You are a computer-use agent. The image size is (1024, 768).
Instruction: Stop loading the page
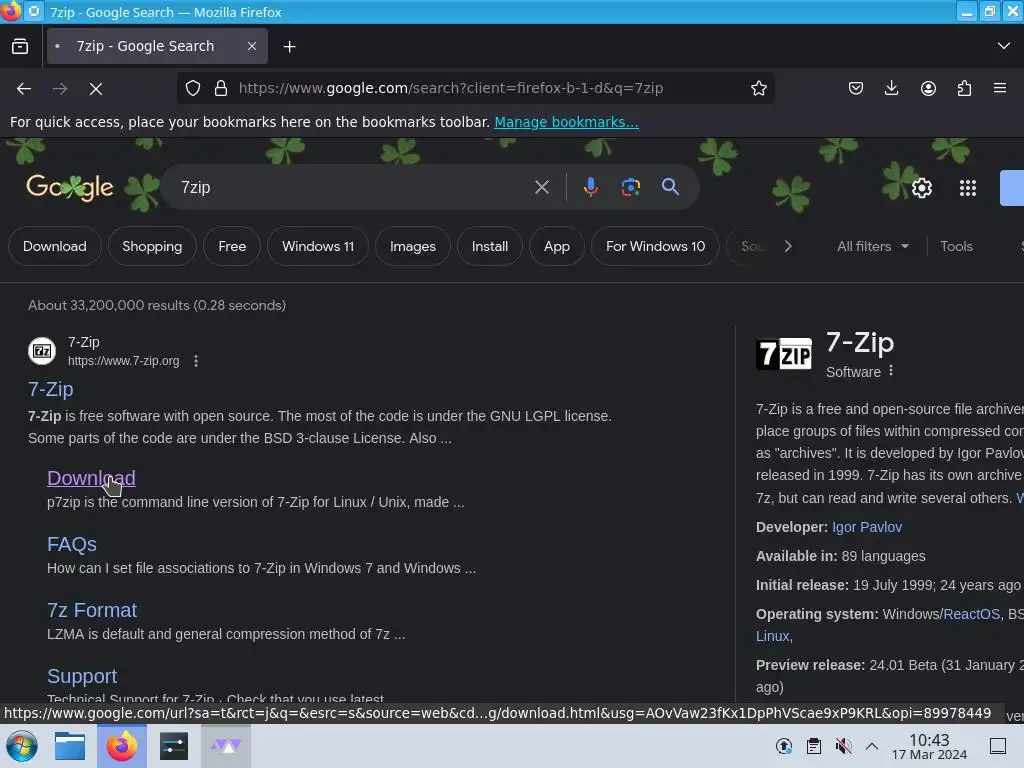[95, 89]
